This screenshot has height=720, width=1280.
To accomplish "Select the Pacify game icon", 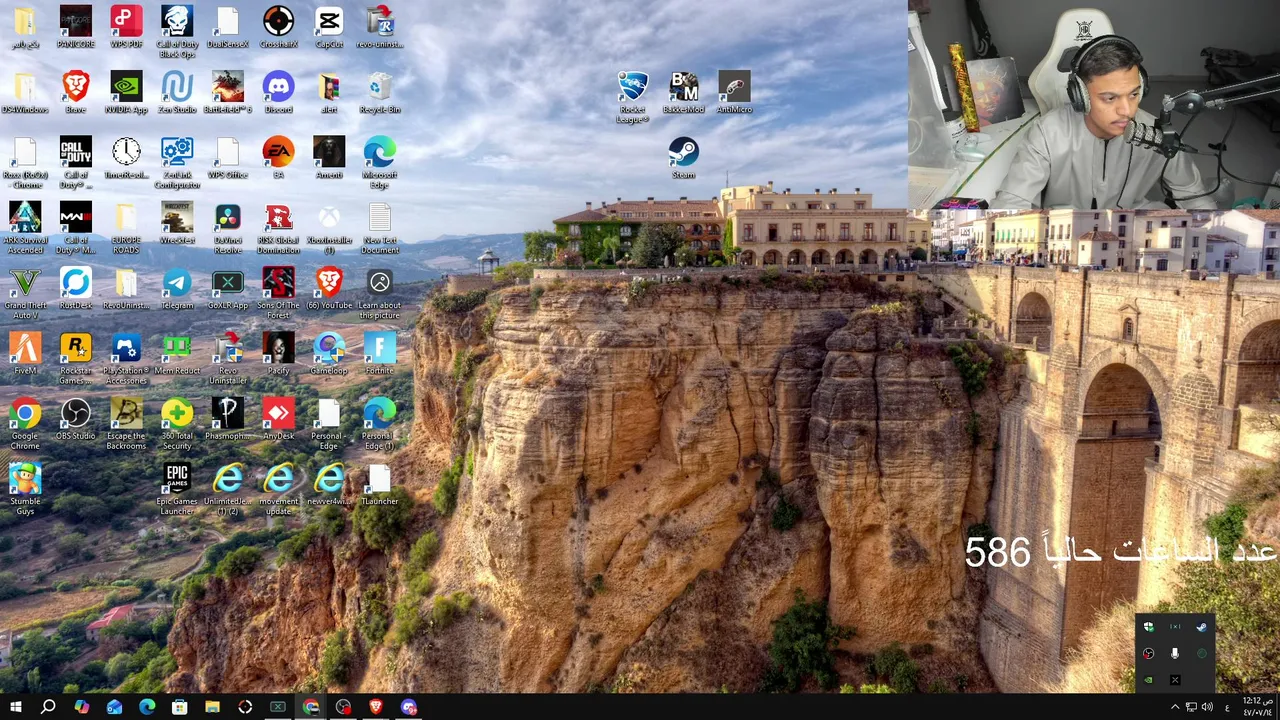I will tap(278, 352).
